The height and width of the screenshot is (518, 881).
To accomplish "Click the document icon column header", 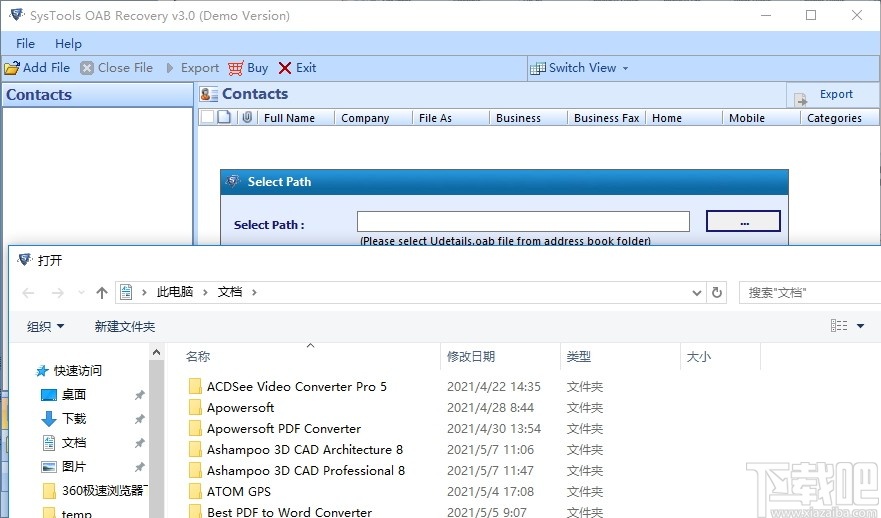I will tap(224, 117).
